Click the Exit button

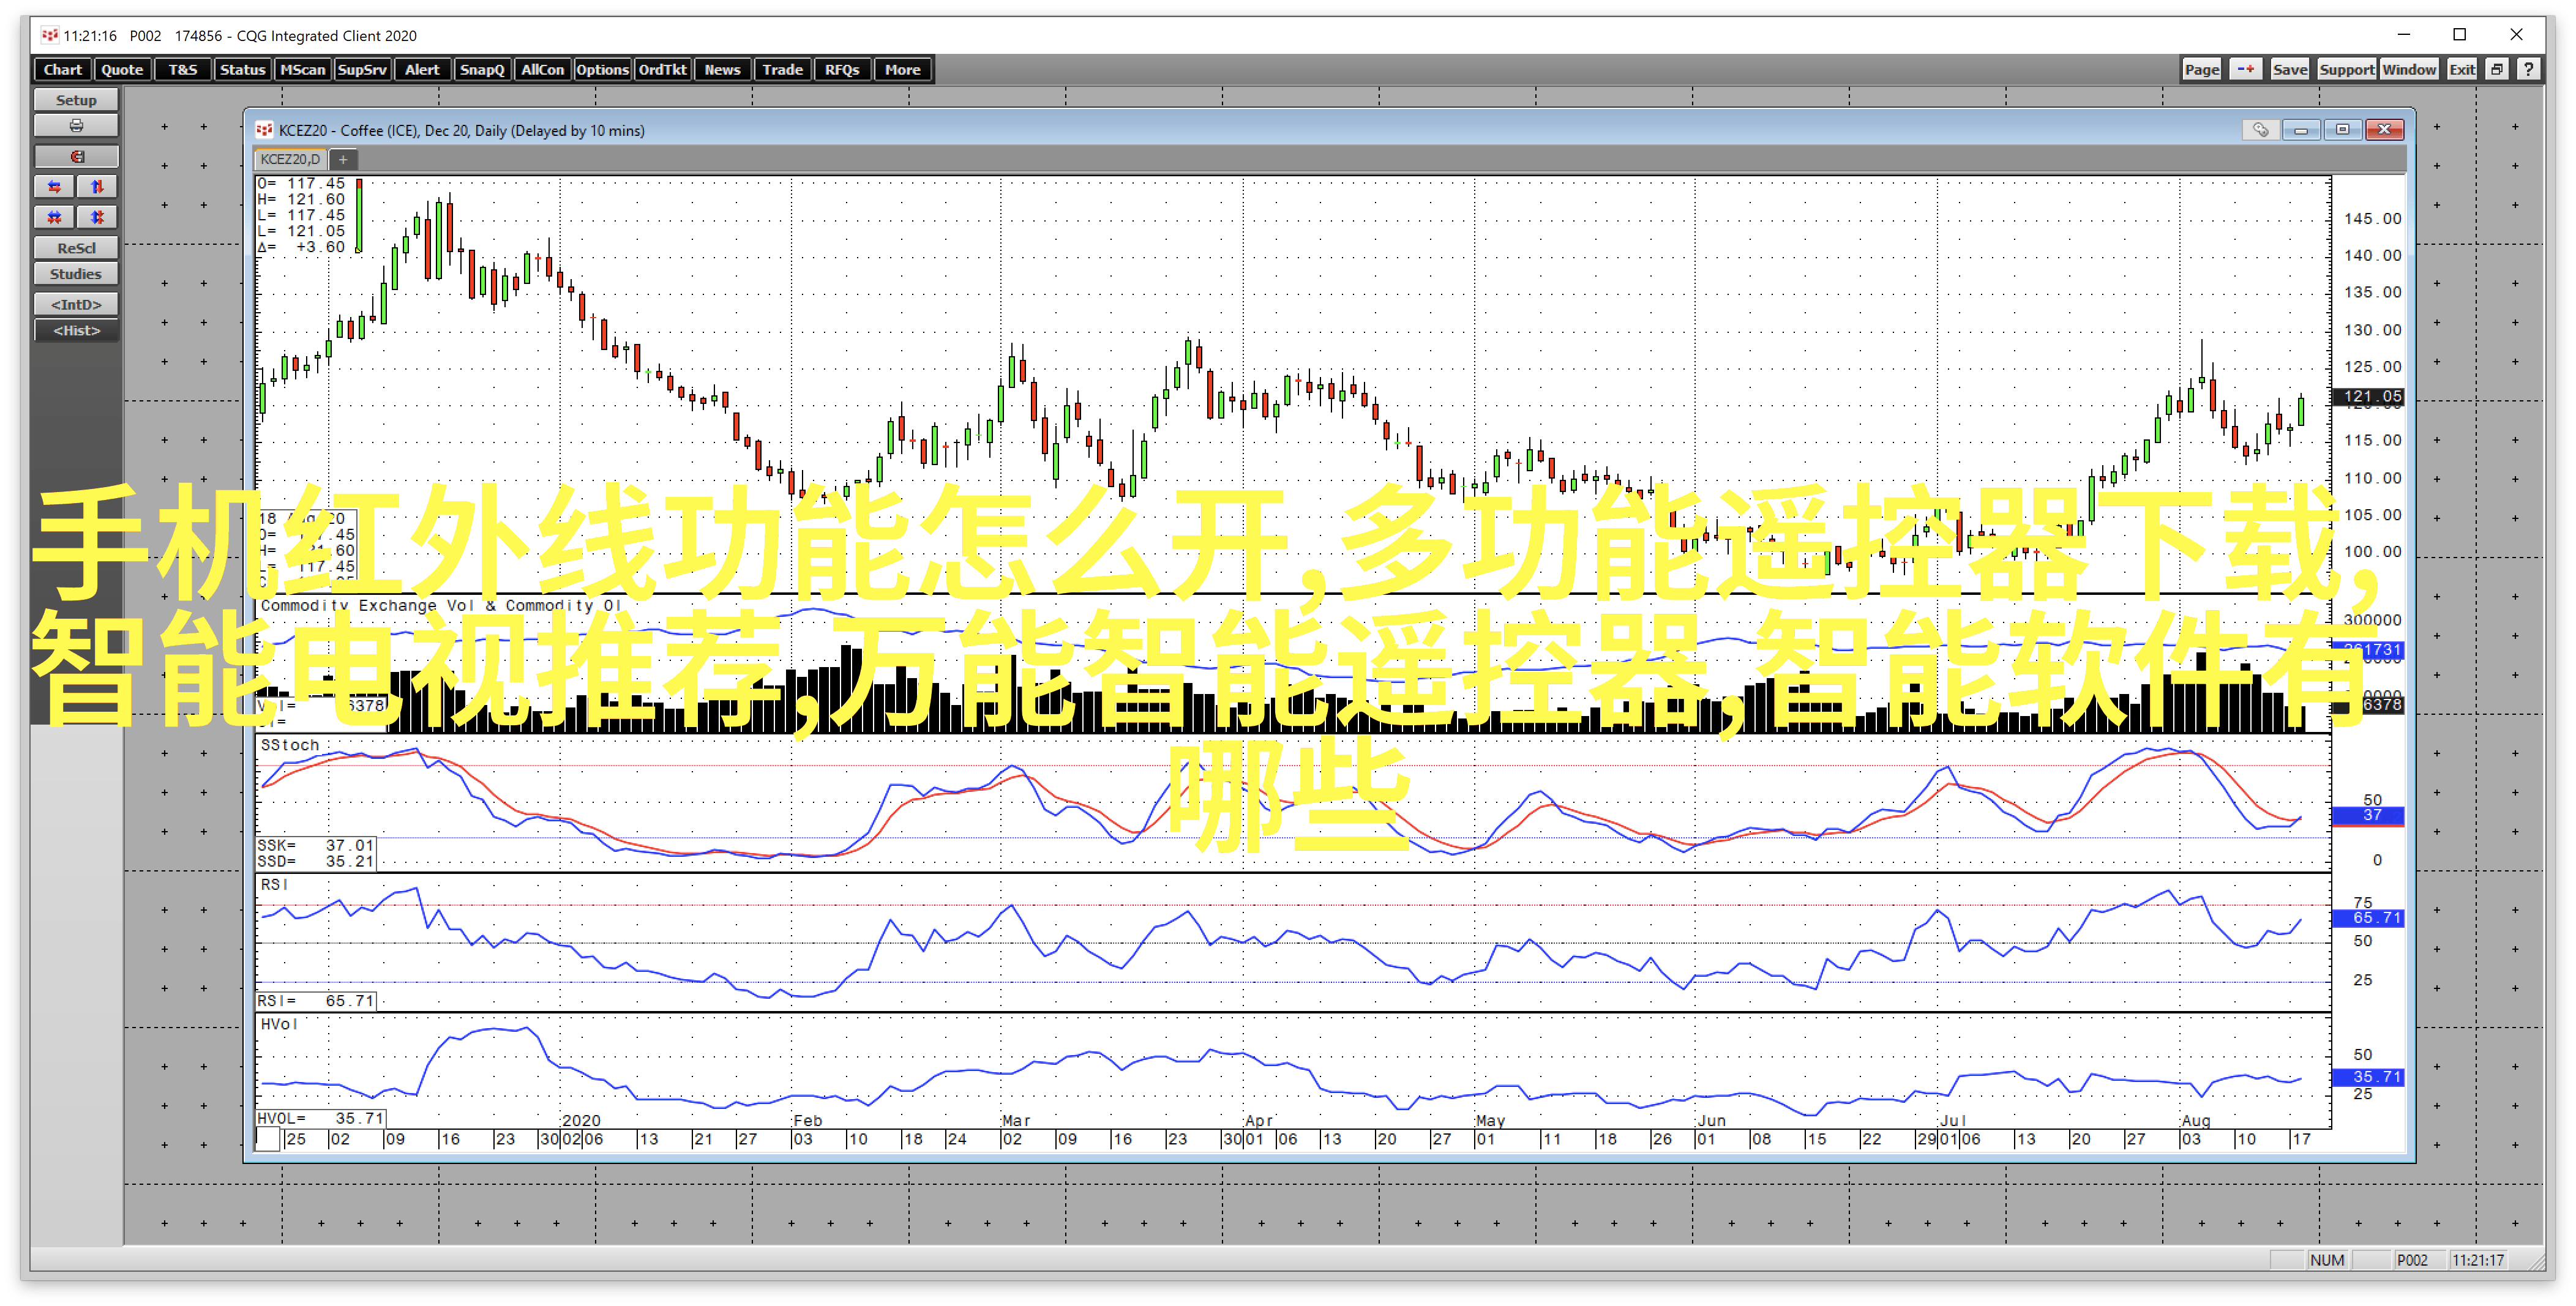coord(2461,69)
